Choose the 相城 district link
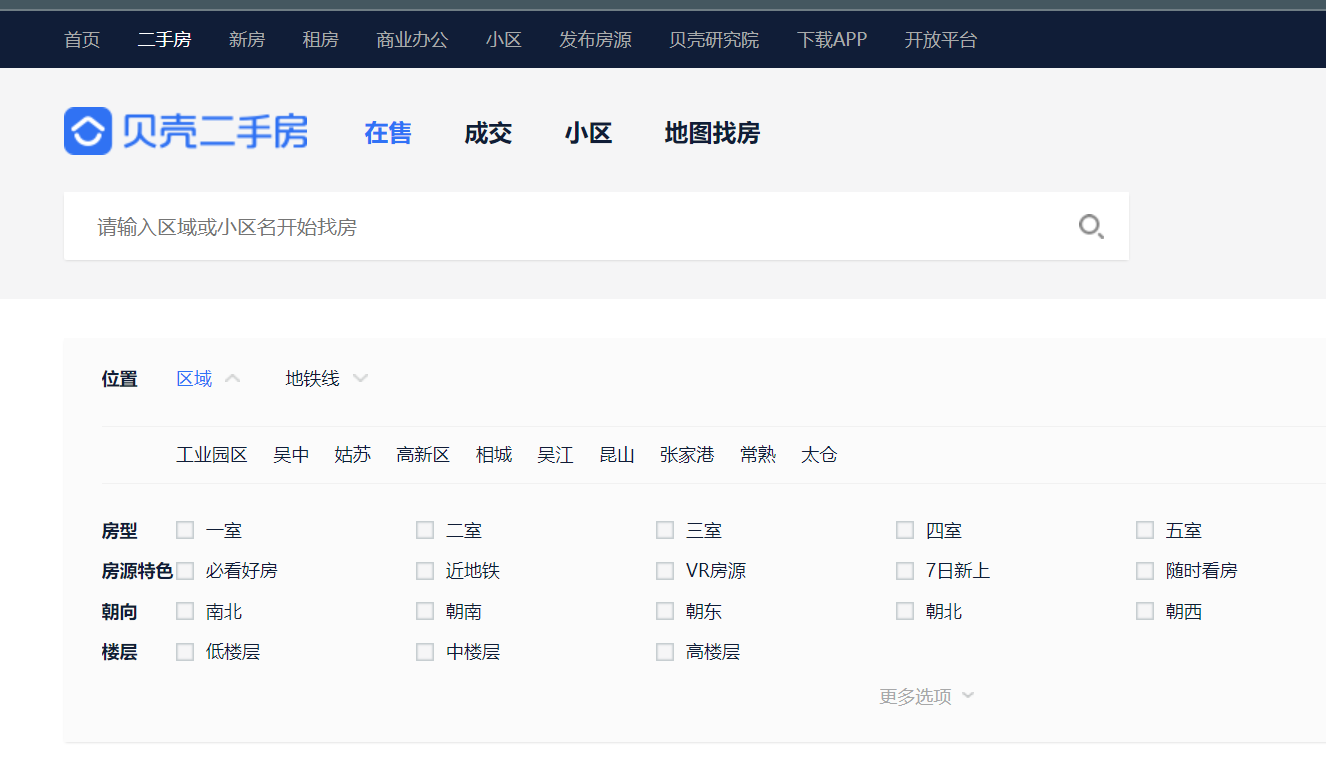1326x767 pixels. [494, 455]
